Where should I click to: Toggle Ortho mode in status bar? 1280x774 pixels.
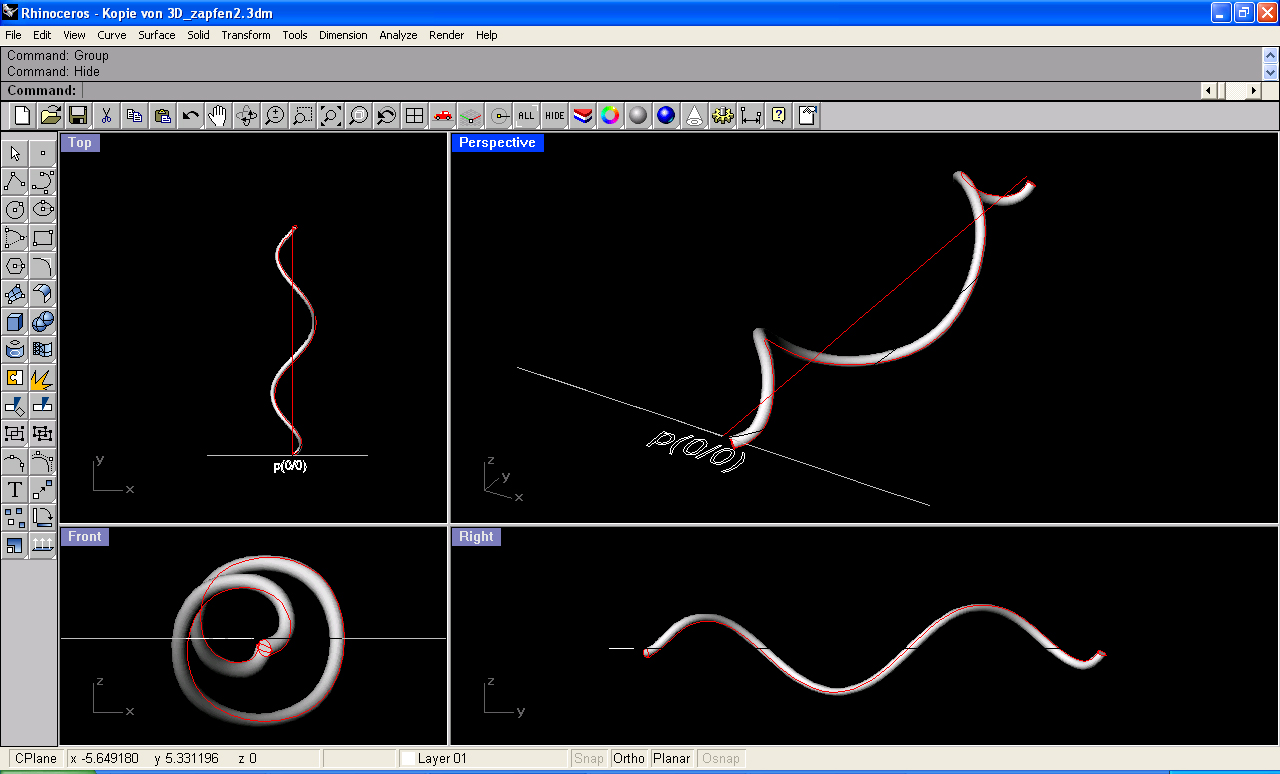[629, 759]
